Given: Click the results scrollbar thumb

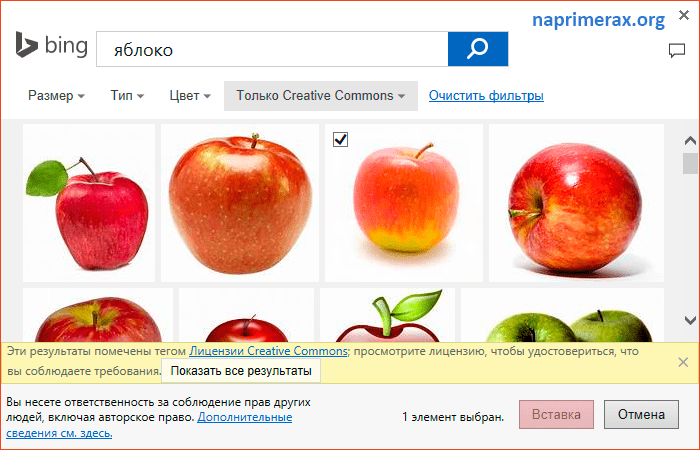Looking at the screenshot, I should coord(690,163).
